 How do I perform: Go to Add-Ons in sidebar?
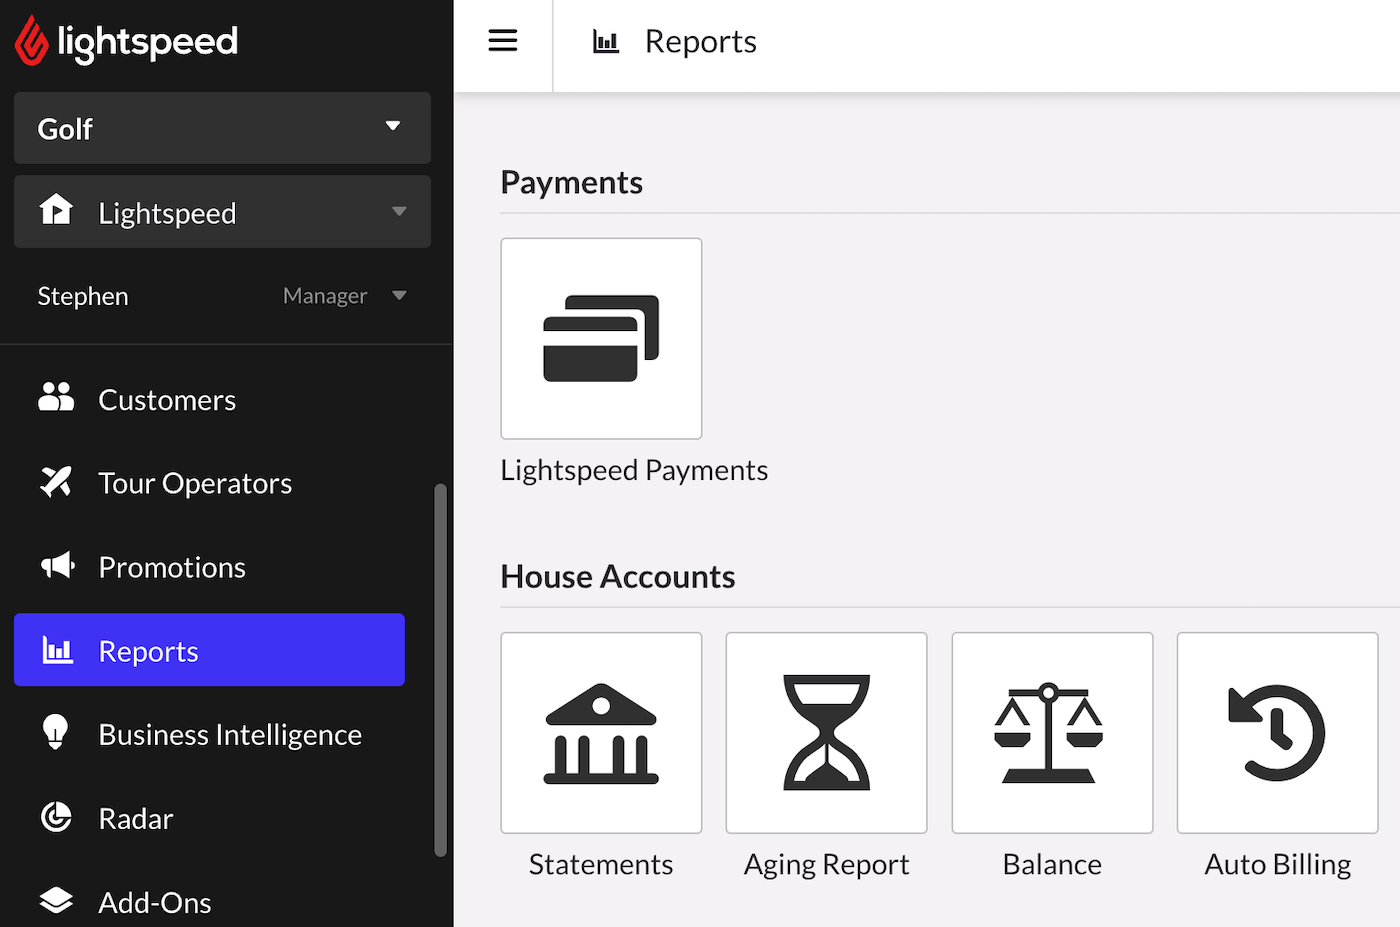[209, 902]
